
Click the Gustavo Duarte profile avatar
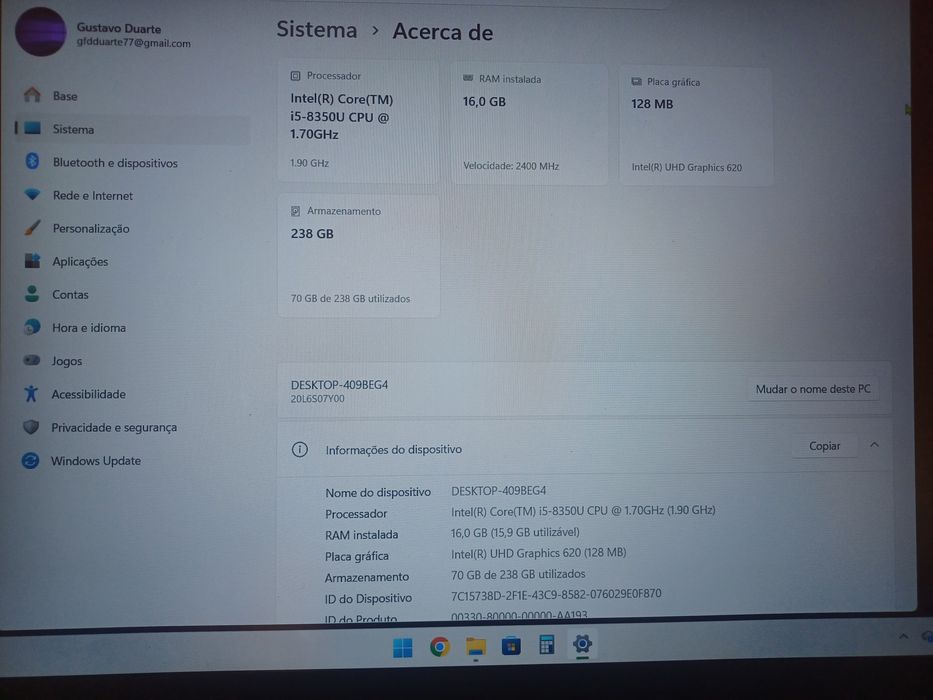click(40, 32)
